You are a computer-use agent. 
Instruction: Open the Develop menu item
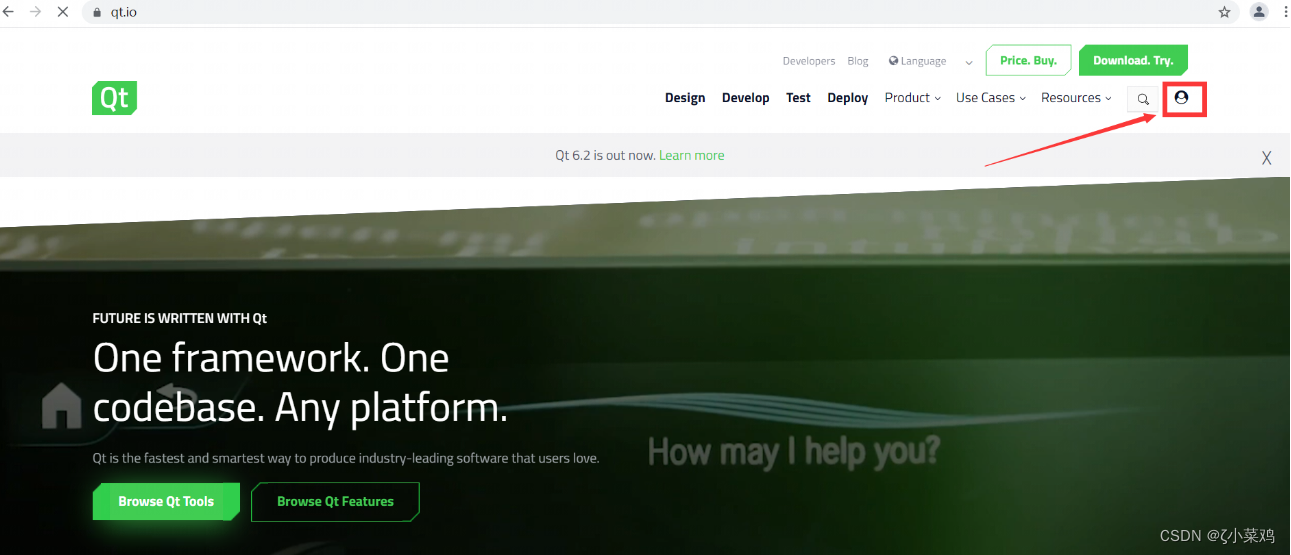[x=746, y=98]
